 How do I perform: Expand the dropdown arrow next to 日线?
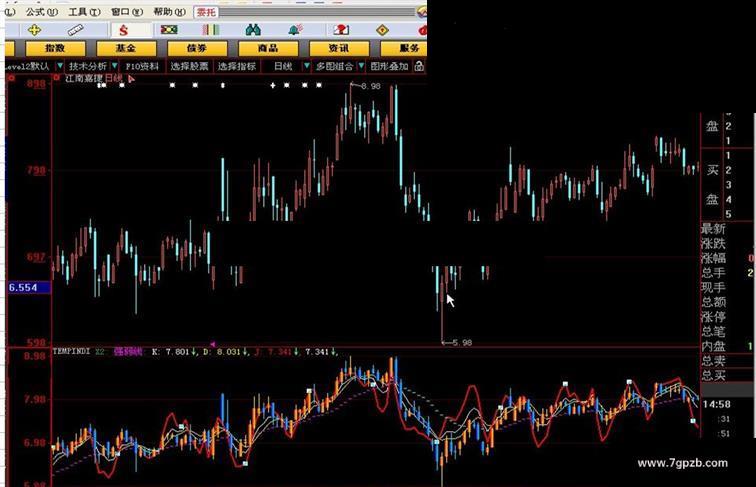(306, 66)
